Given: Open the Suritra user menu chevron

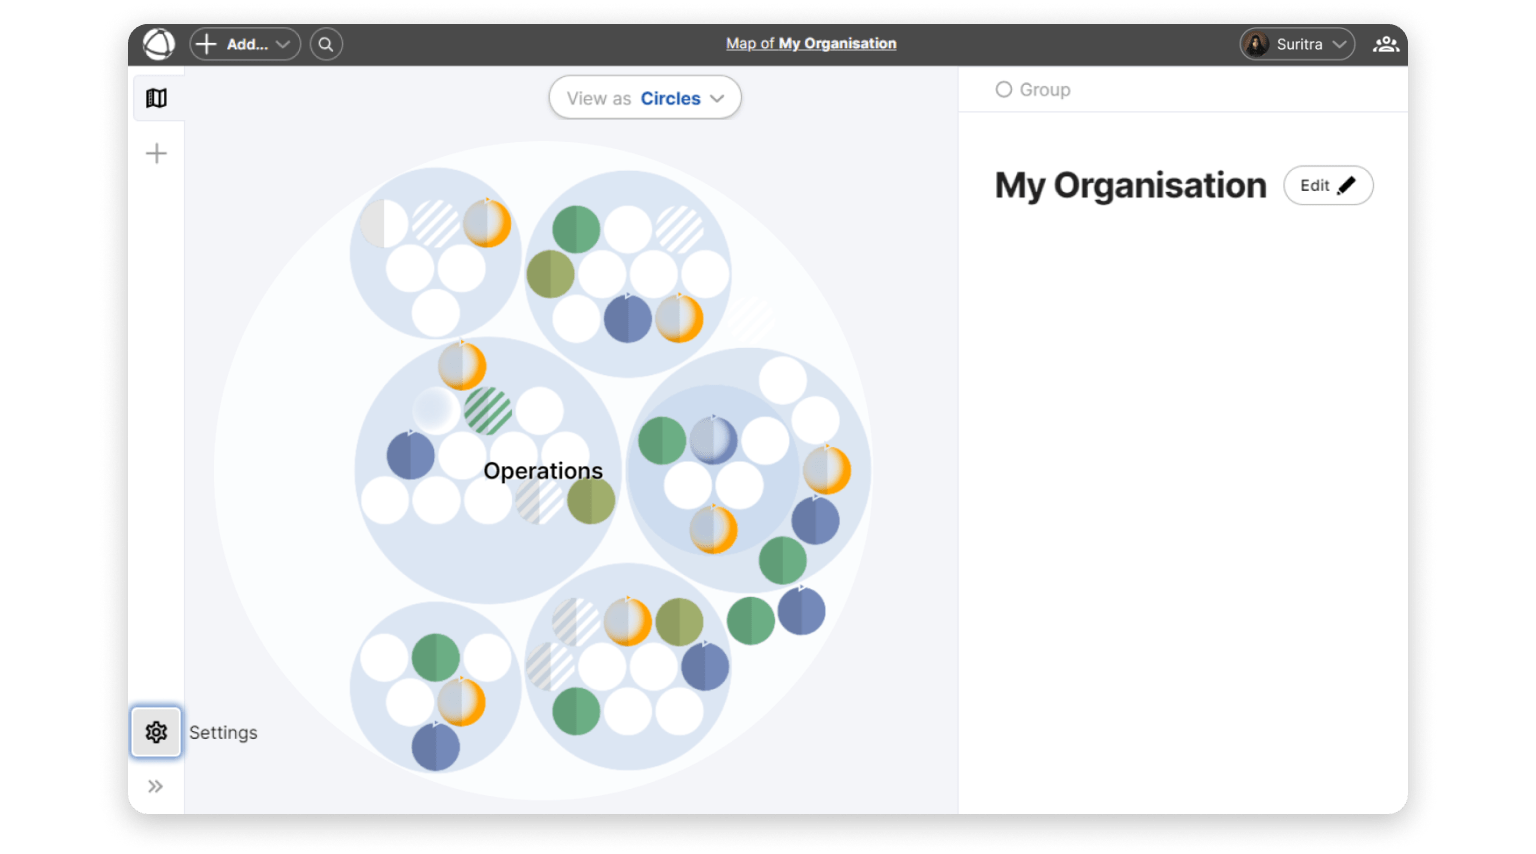Looking at the screenshot, I should (1340, 44).
